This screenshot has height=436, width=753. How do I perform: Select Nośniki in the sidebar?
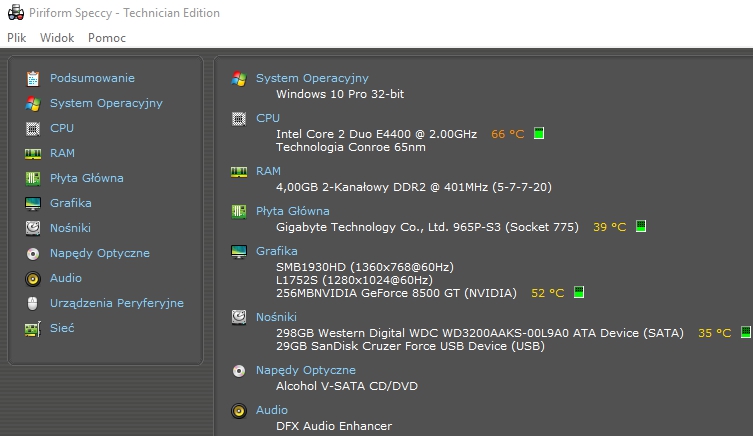tap(70, 228)
